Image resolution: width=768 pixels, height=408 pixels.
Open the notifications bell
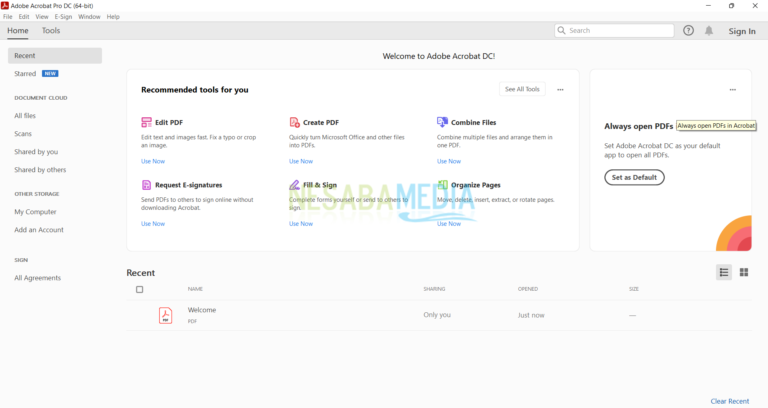709,31
